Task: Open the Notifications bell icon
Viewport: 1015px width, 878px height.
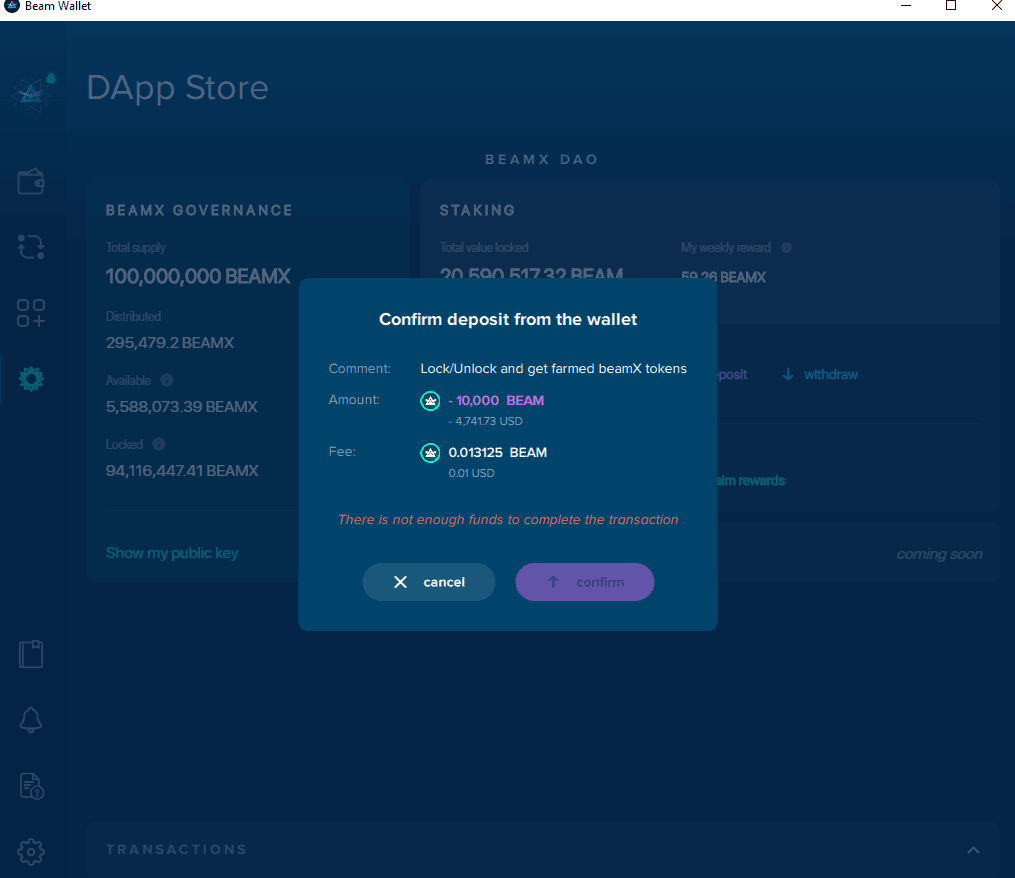Action: [x=31, y=720]
